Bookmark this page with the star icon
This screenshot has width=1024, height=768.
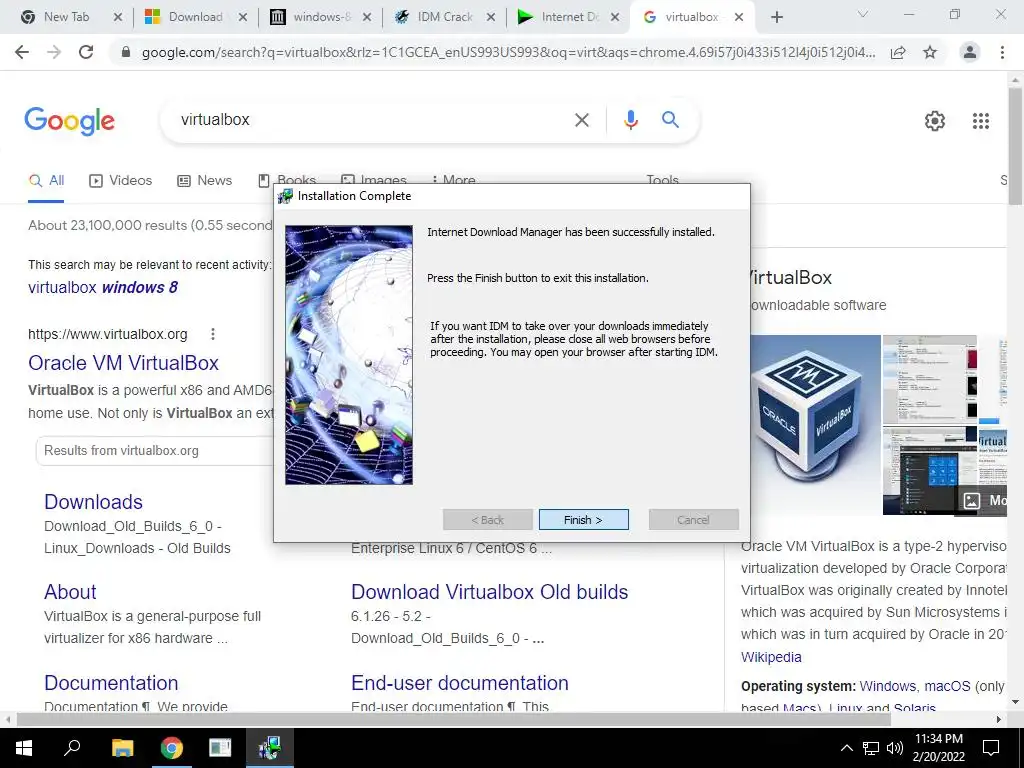930,52
